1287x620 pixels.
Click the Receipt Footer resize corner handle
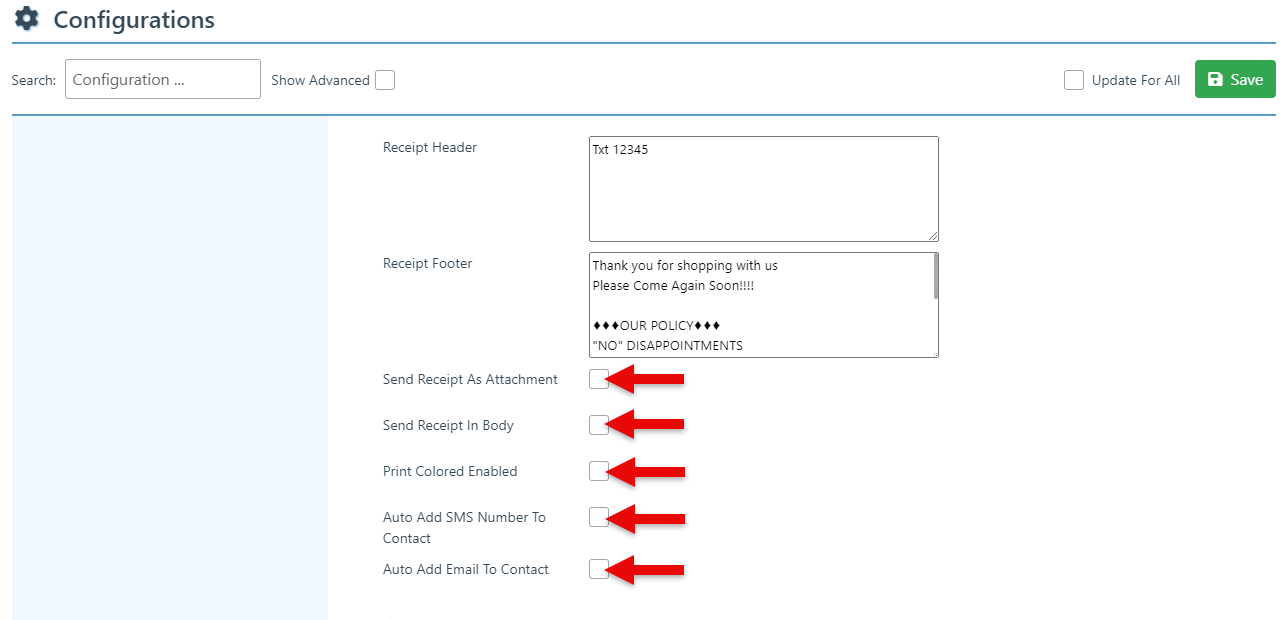pos(933,352)
